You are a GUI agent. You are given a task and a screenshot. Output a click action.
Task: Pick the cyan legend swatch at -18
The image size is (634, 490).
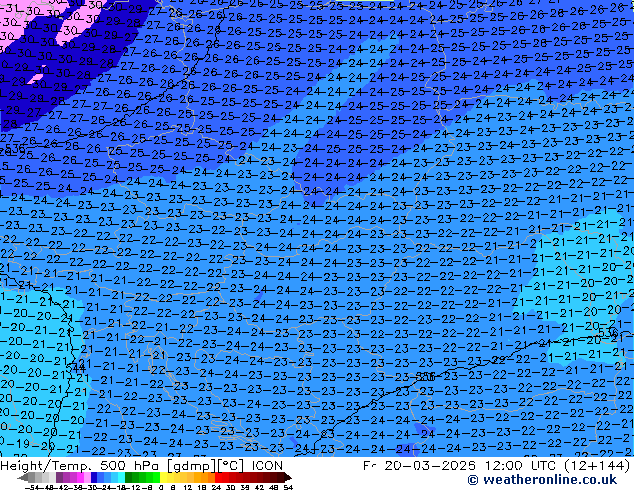121,477
